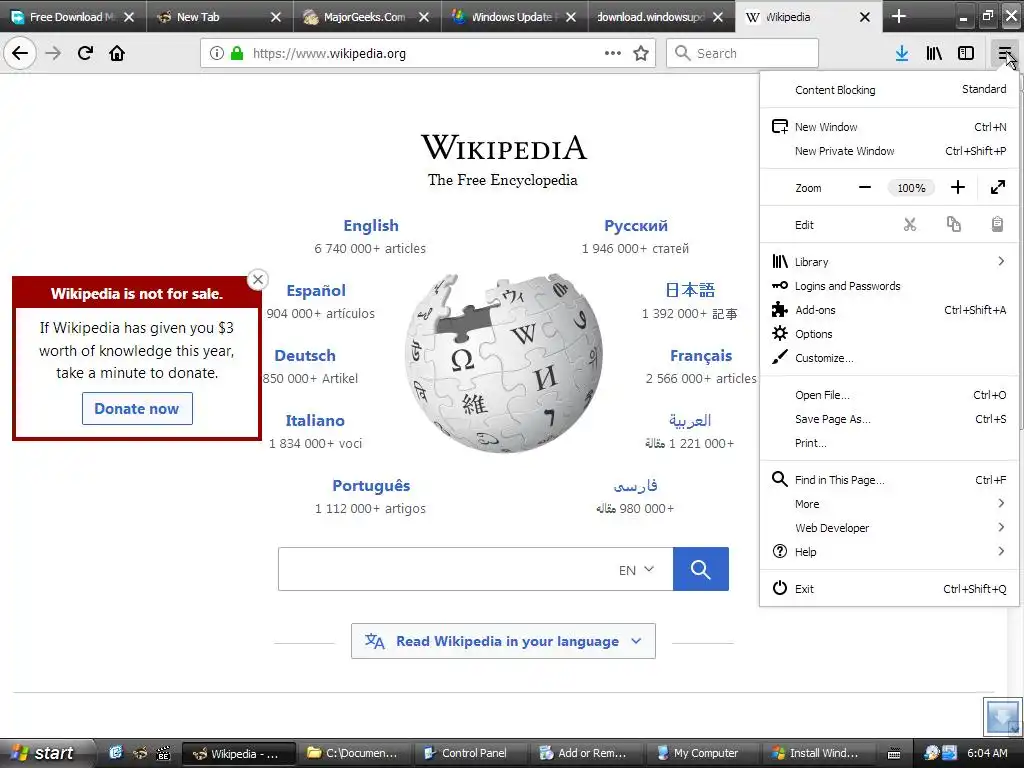
Task: Choose New Window from menu
Action: [889, 127]
